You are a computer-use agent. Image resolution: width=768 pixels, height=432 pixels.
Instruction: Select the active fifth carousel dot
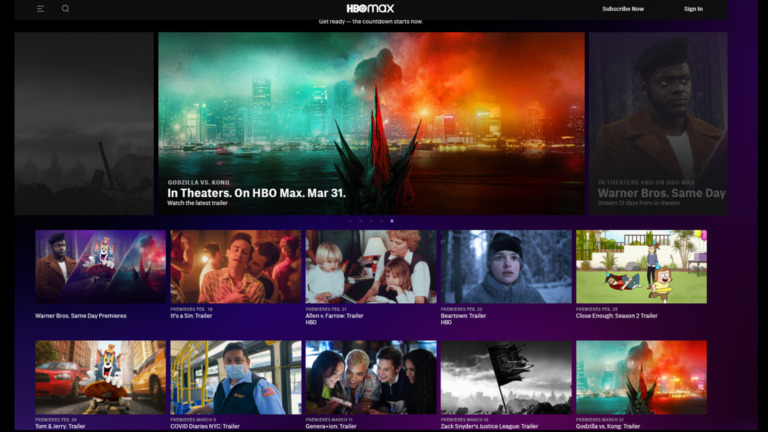(391, 221)
